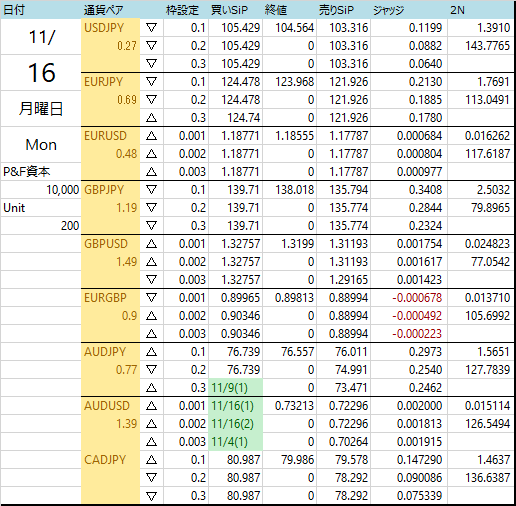The image size is (516, 506).
Task: Click the triangle in EURJPY 0.2 row
Action: tap(151, 100)
